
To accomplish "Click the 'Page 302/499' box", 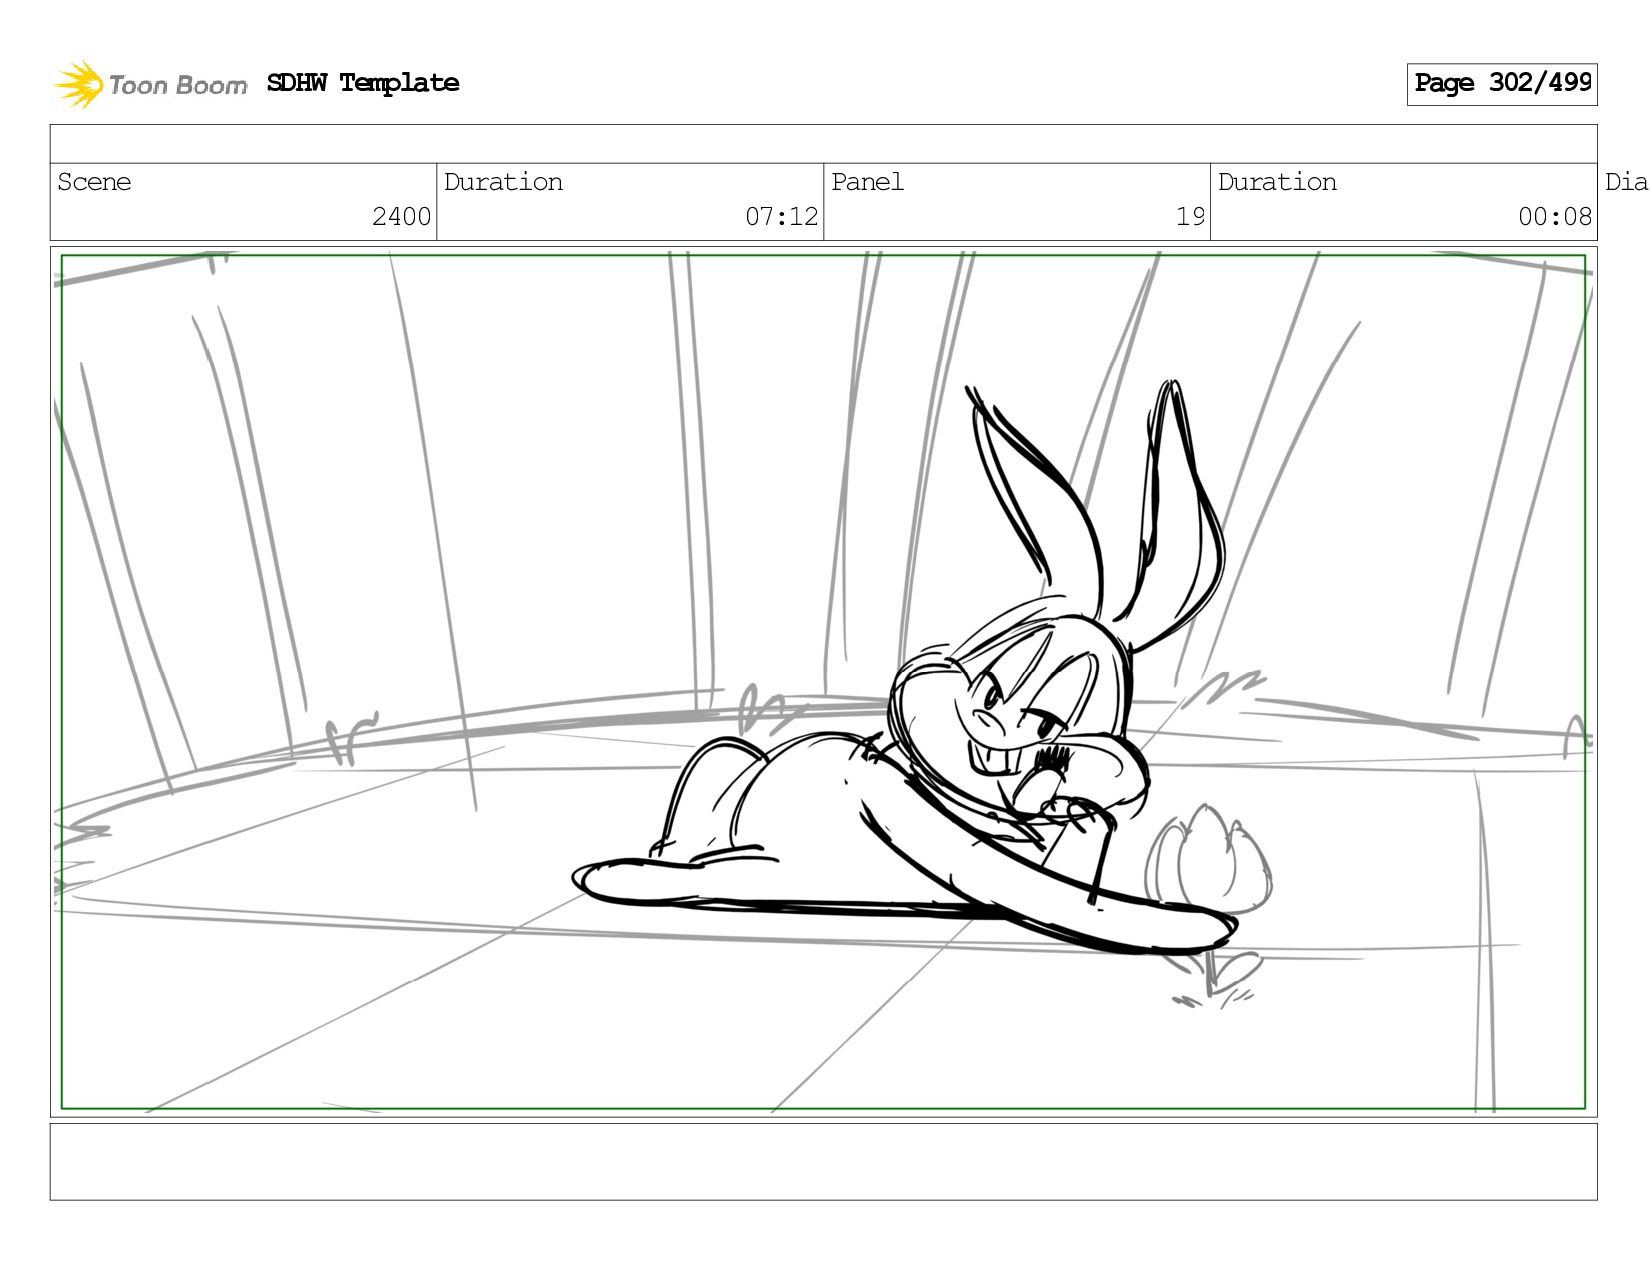I will [x=1502, y=84].
